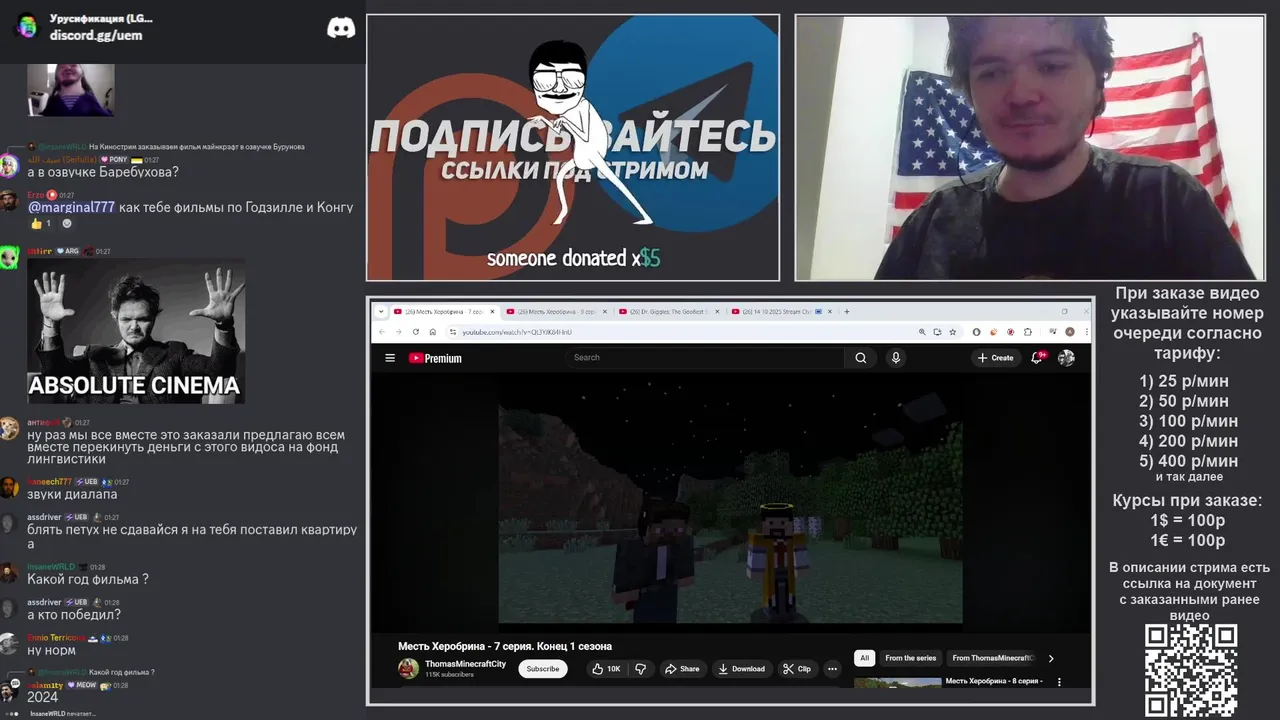
Task: Click message 'звуки диалапа'
Action: pos(72,494)
